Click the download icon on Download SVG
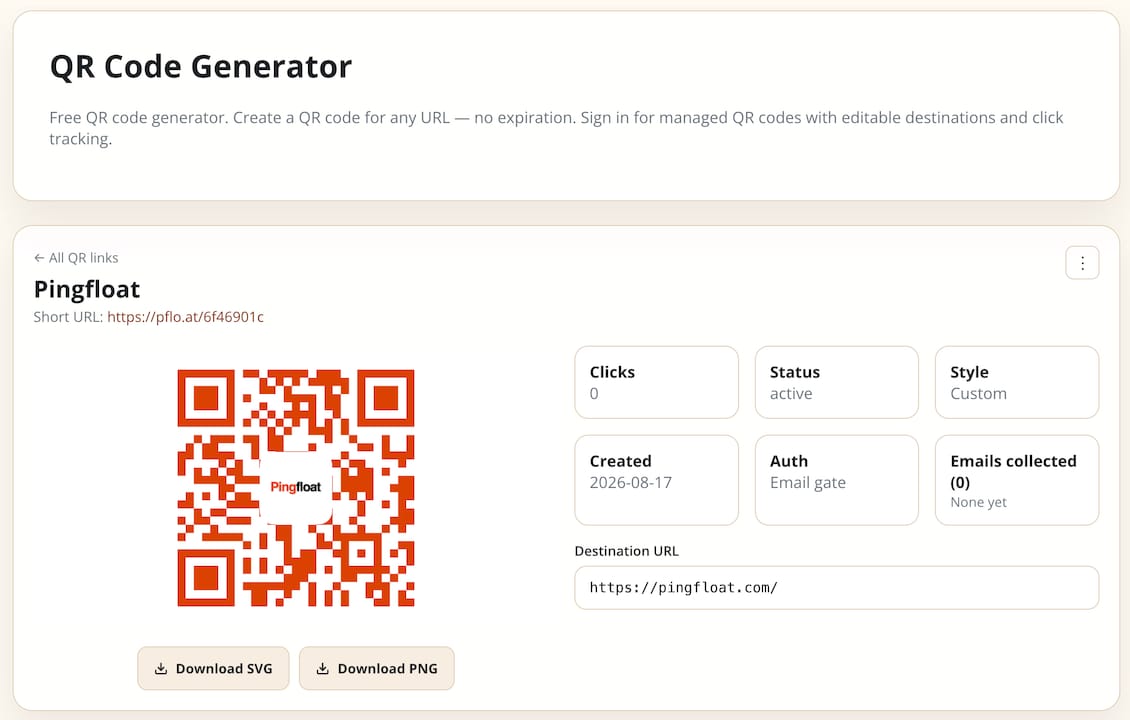Image resolution: width=1130 pixels, height=720 pixels. pyautogui.click(x=161, y=669)
